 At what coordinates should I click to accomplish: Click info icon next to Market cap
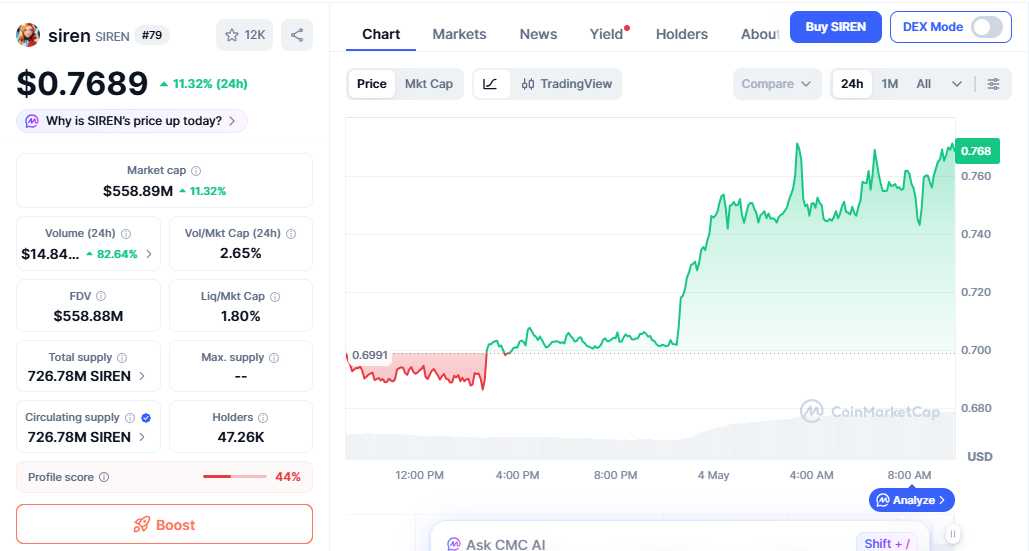[x=196, y=171]
